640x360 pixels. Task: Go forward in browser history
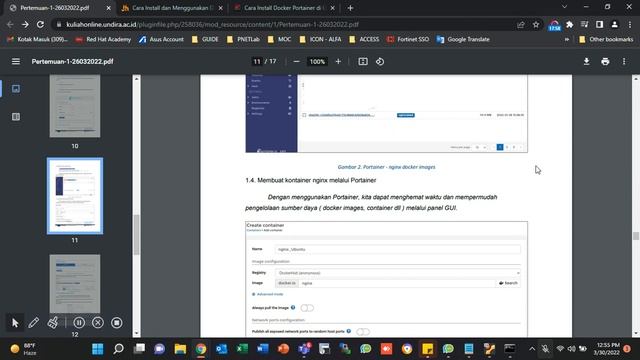[25, 24]
